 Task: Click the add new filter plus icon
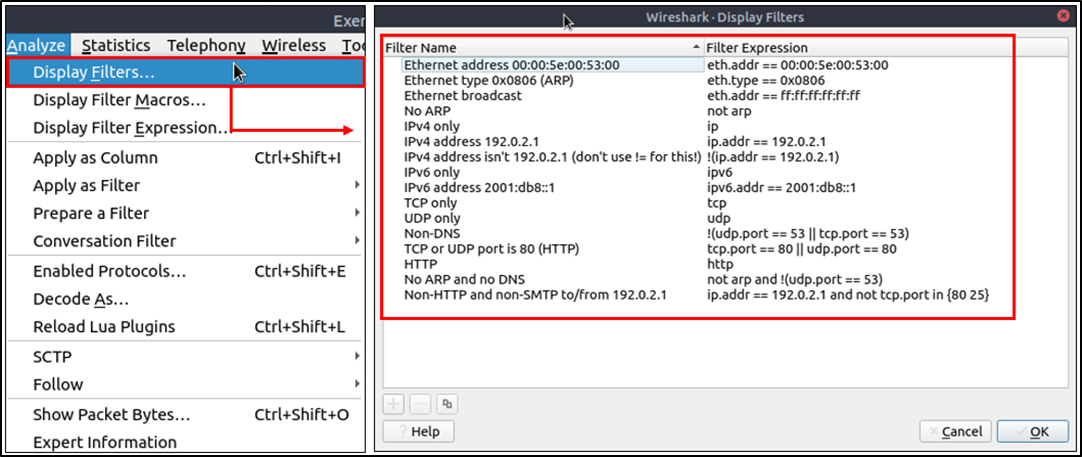pos(395,403)
